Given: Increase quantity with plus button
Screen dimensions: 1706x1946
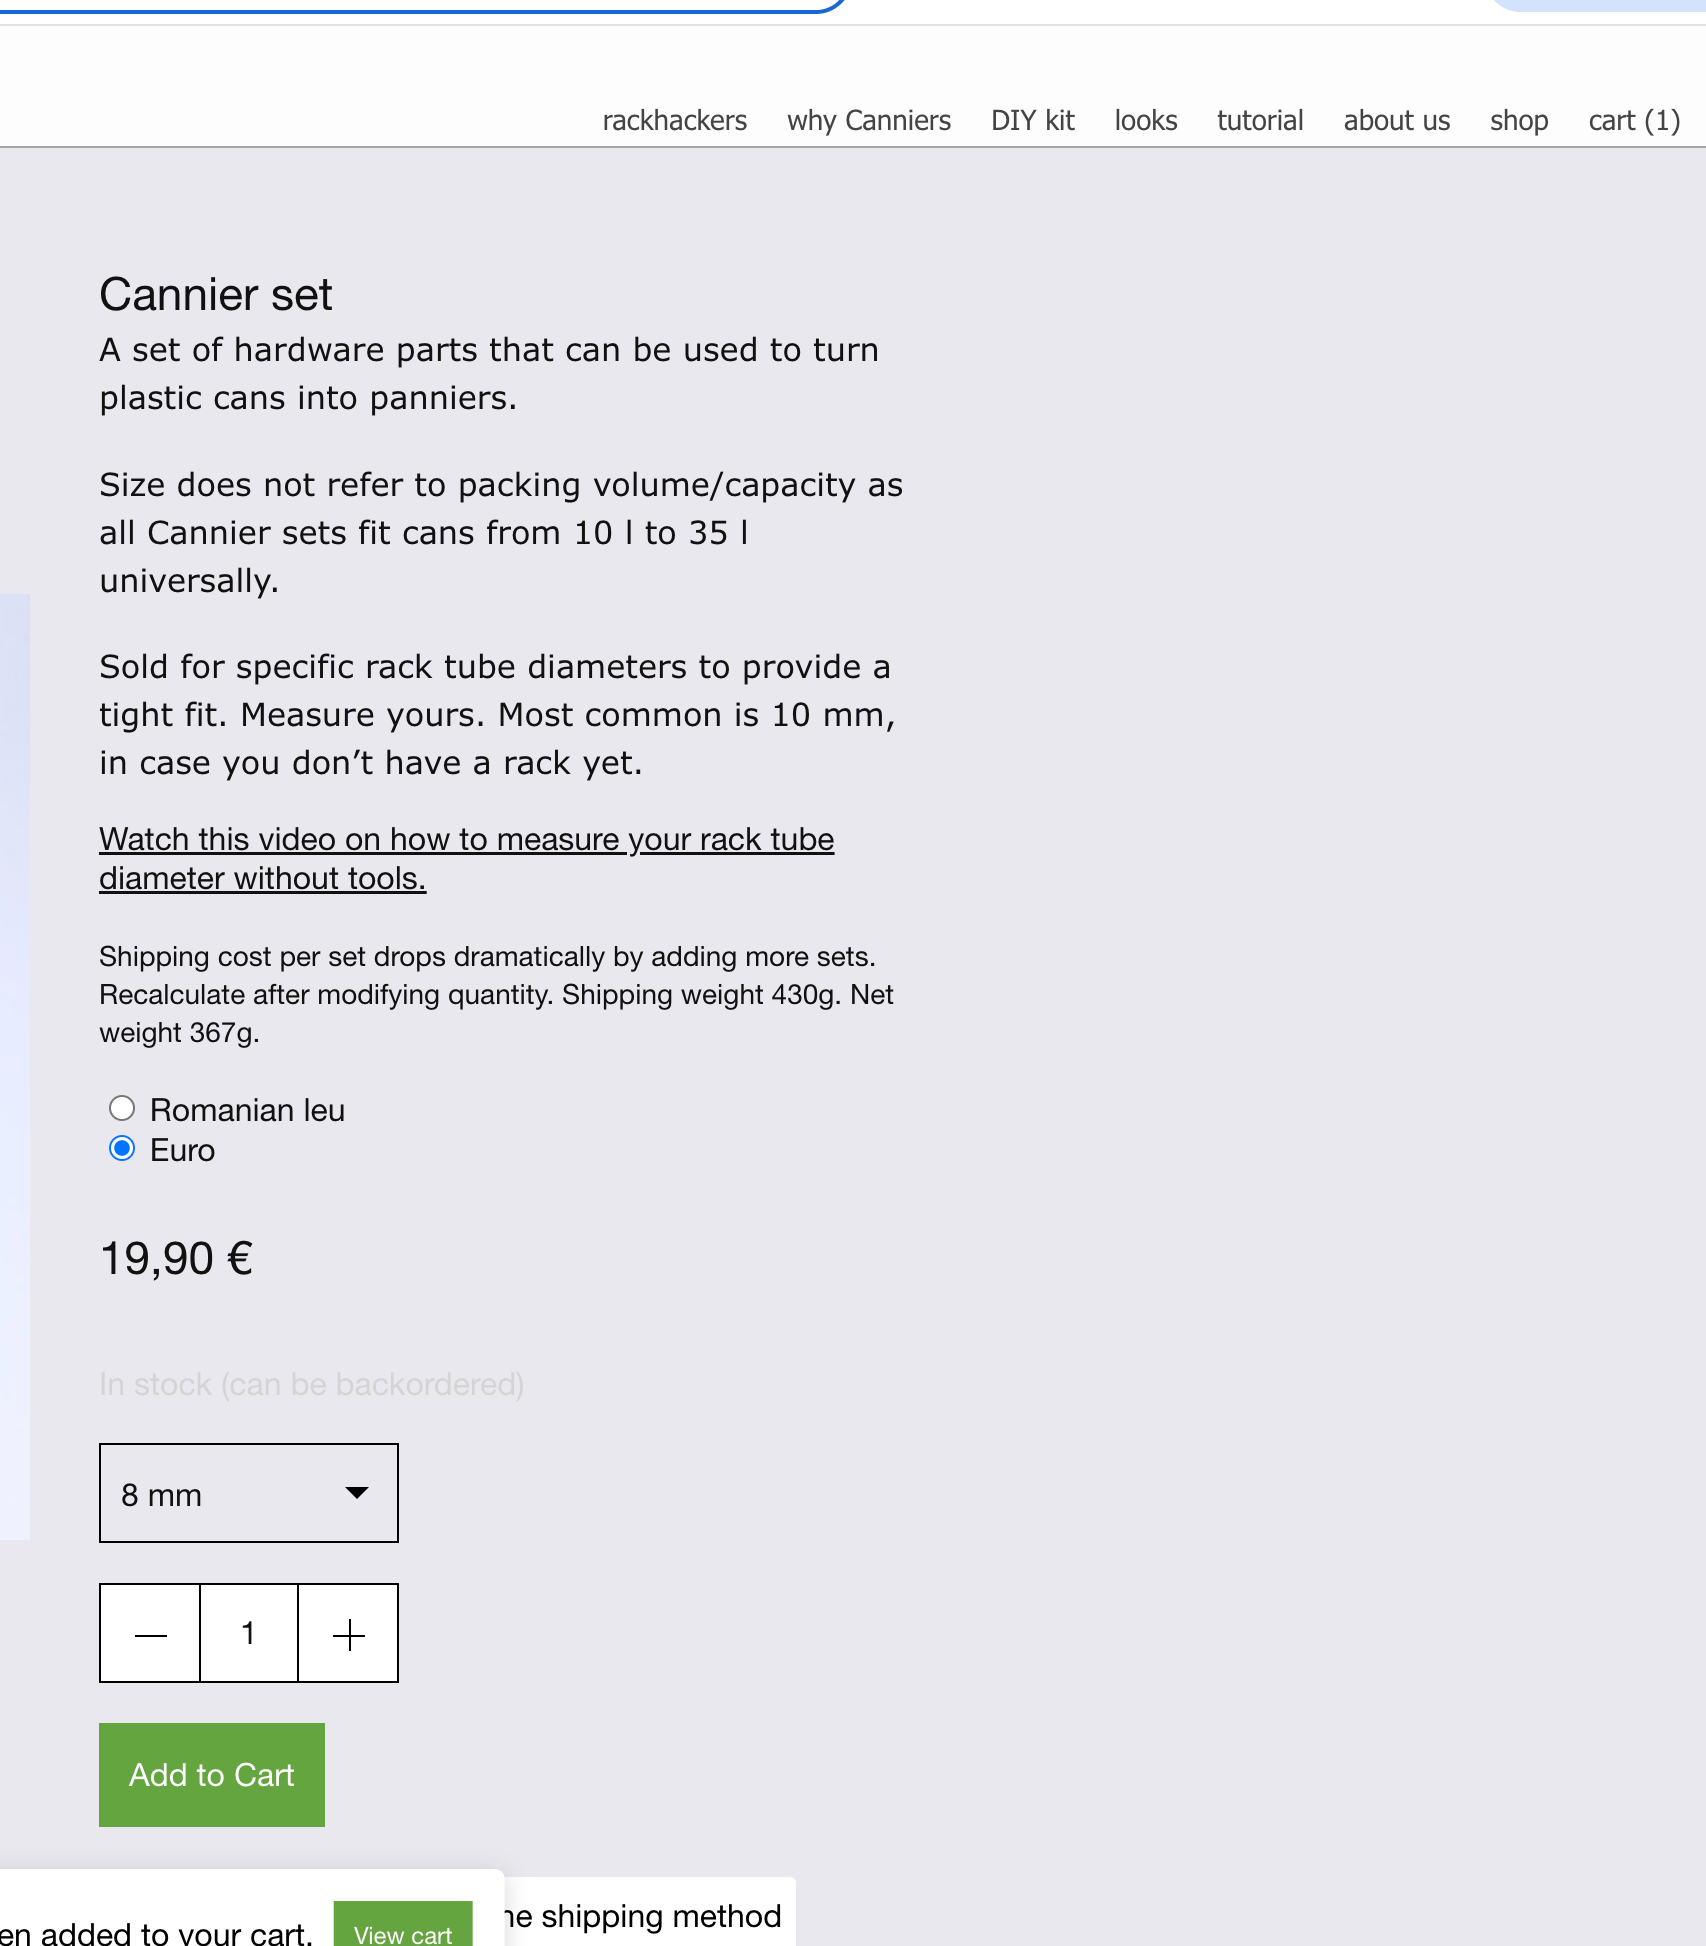Looking at the screenshot, I should pos(348,1633).
